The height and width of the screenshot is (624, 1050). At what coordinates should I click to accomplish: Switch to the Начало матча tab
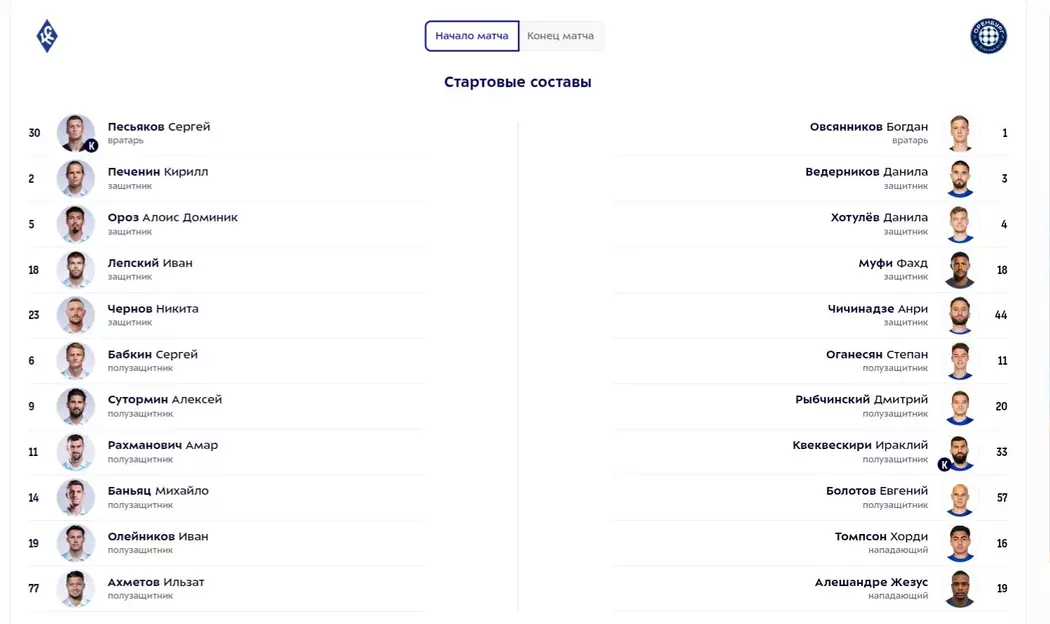pyautogui.click(x=472, y=36)
